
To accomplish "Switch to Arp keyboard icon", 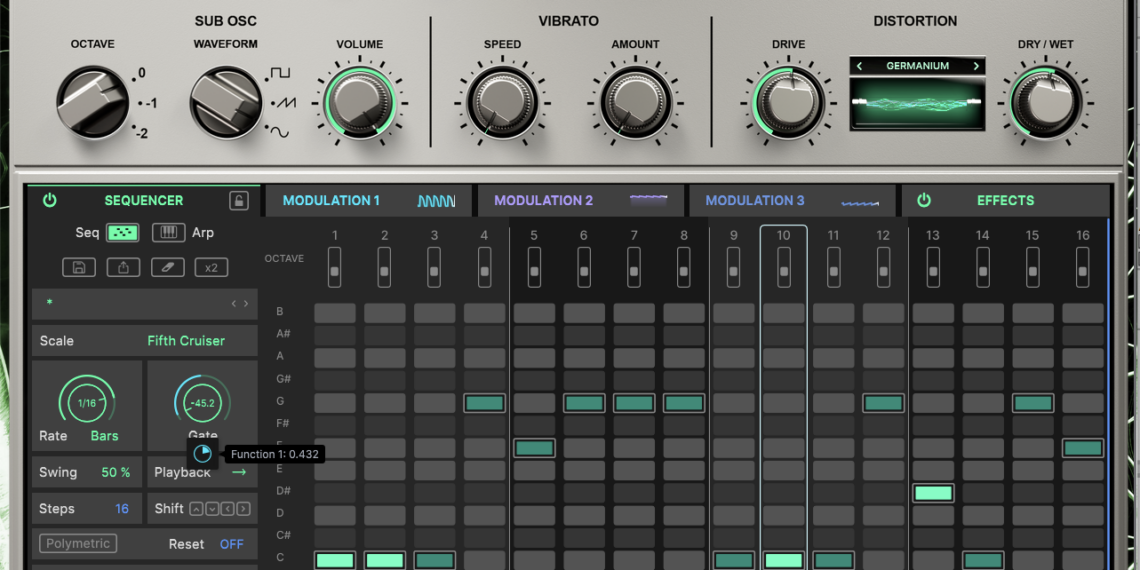I will click(169, 232).
